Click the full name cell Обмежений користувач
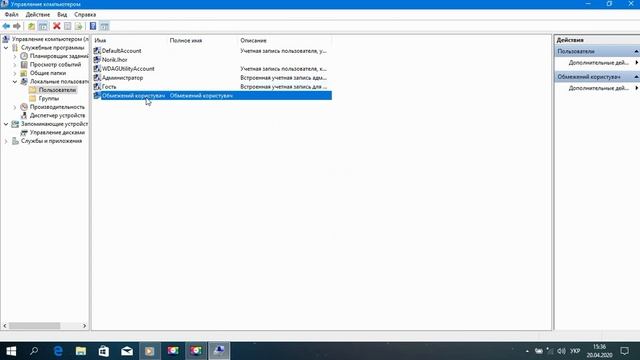The width and height of the screenshot is (640, 360). [201, 96]
